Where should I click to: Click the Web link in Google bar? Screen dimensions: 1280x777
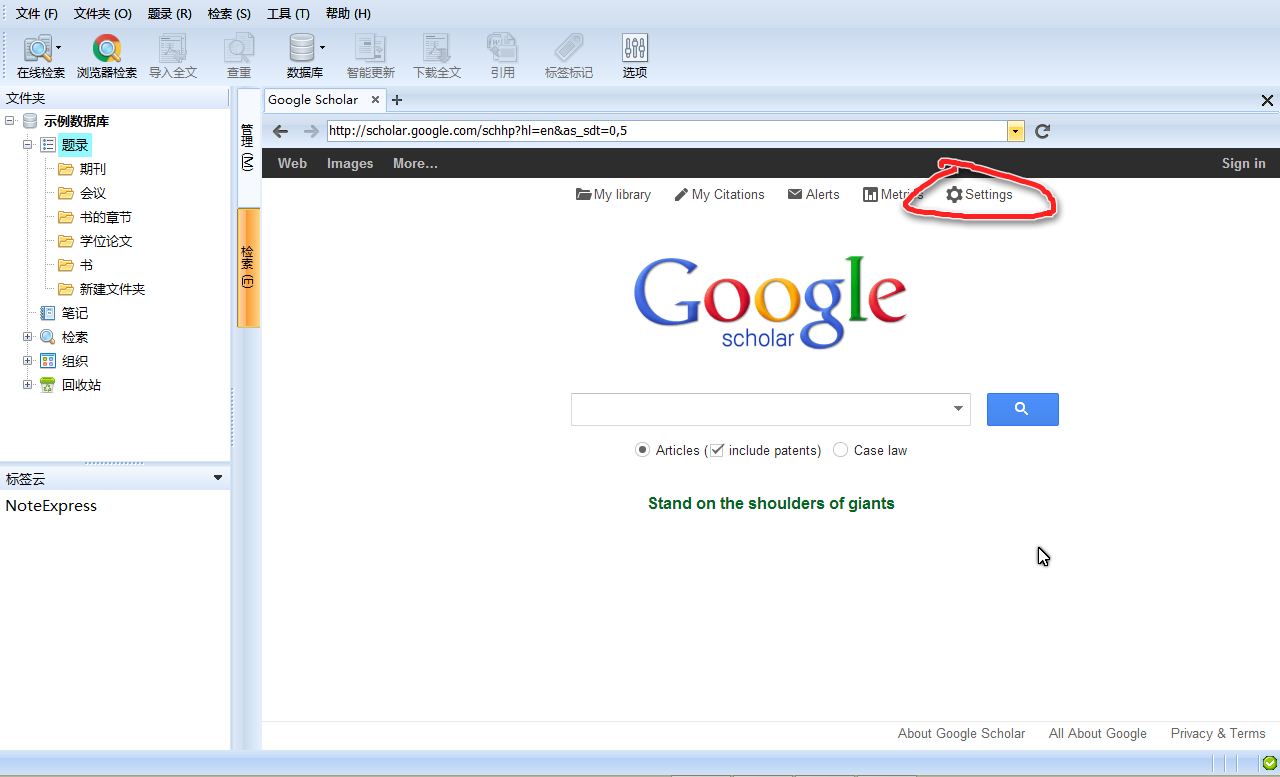[x=292, y=163]
